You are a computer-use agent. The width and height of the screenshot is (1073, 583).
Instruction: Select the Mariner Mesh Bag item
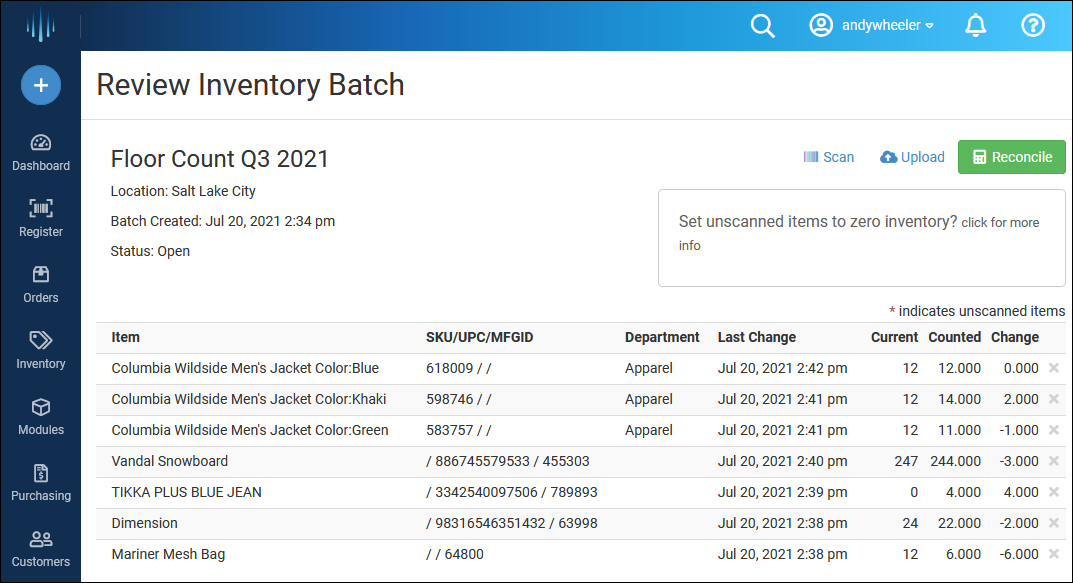click(168, 554)
